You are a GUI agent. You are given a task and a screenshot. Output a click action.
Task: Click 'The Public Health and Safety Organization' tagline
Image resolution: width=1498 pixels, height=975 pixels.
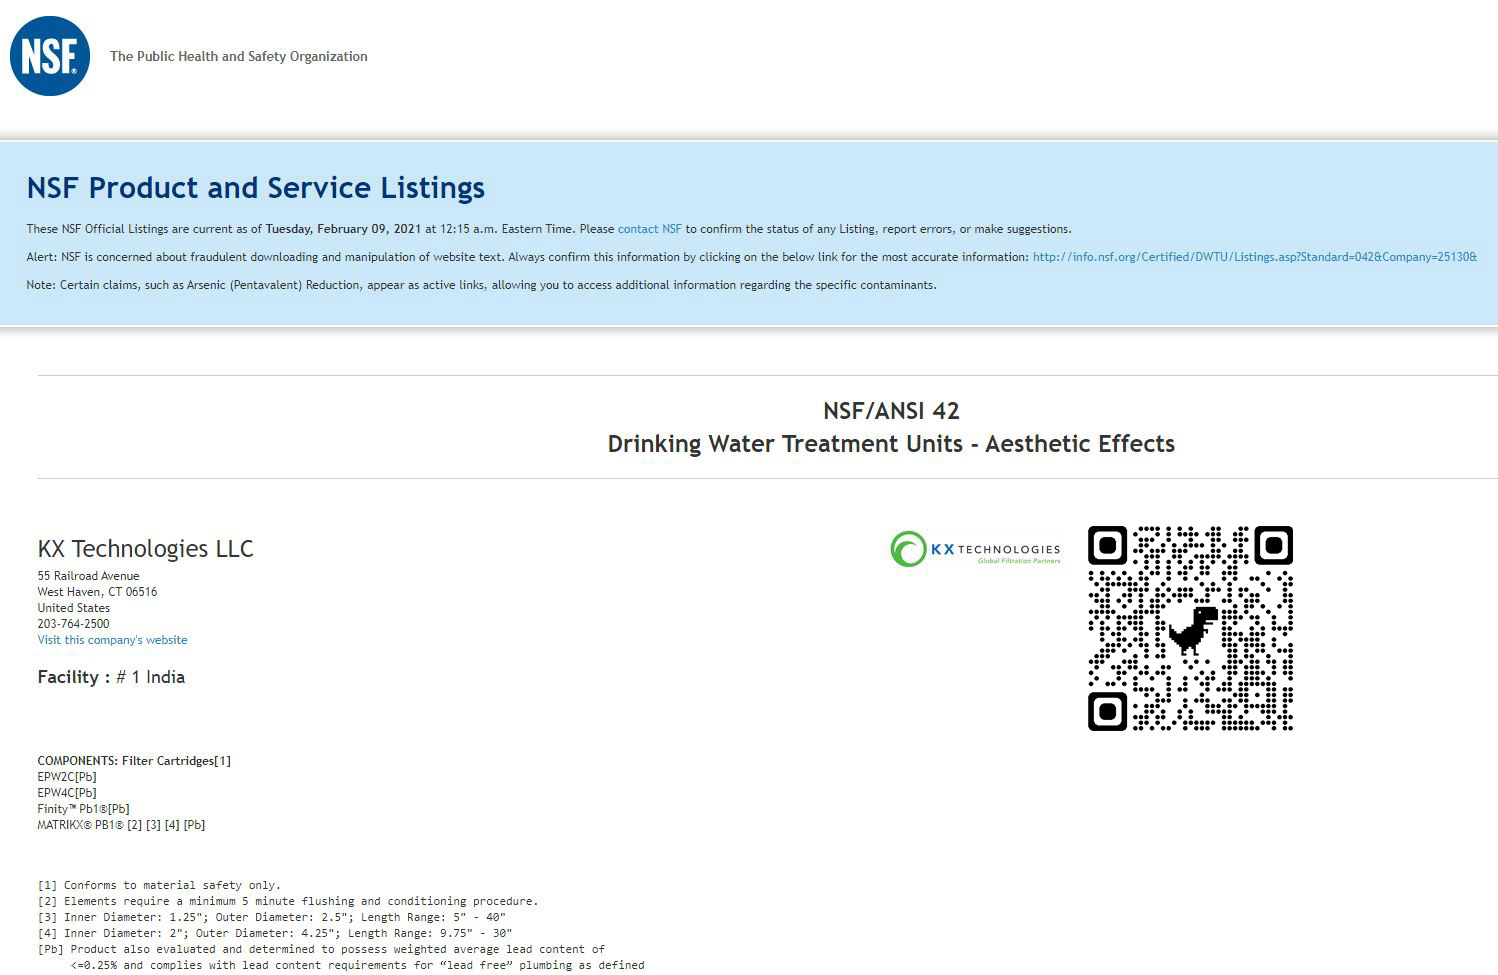coord(239,57)
